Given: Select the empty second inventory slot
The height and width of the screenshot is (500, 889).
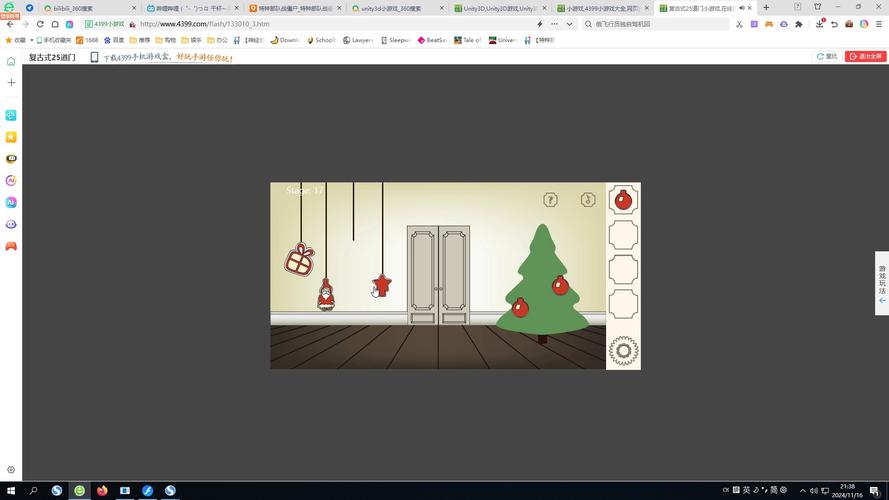Looking at the screenshot, I should (623, 235).
